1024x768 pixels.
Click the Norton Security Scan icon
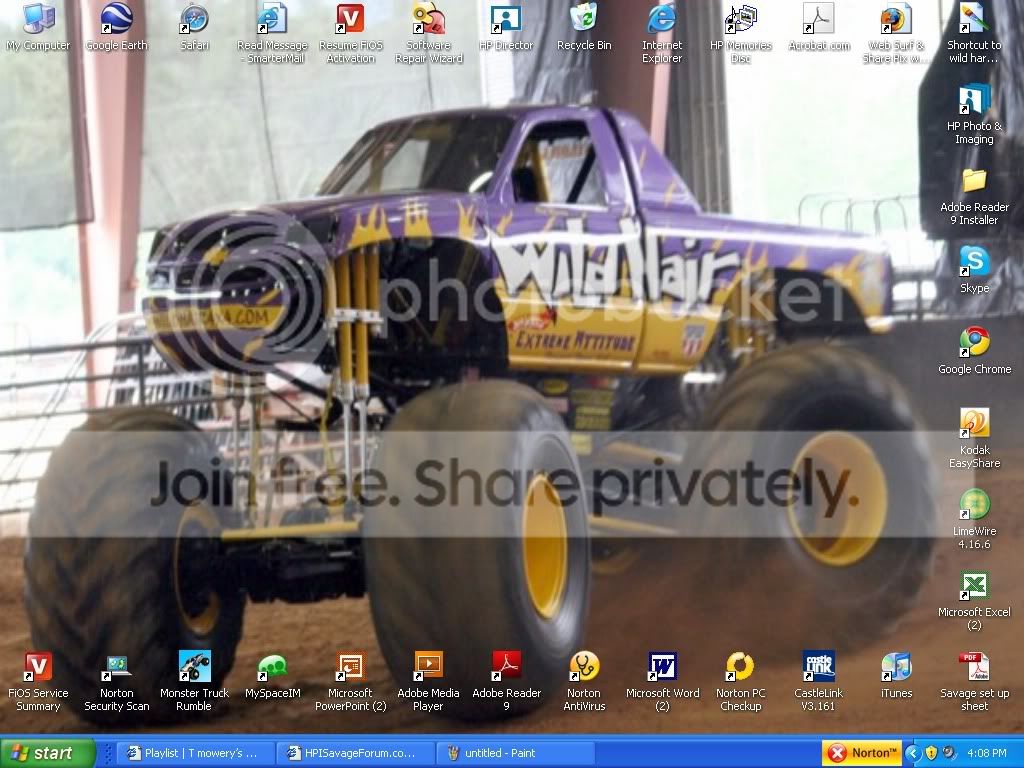(x=117, y=682)
